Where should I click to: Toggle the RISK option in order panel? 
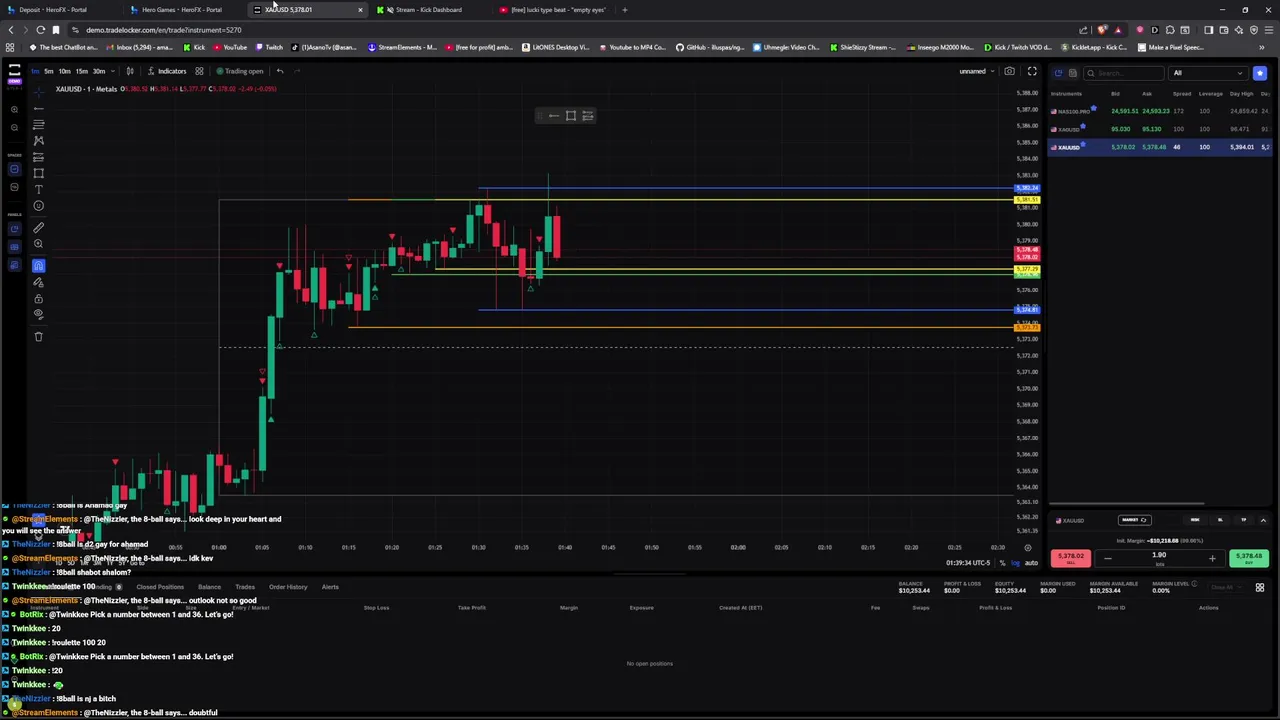[1195, 520]
